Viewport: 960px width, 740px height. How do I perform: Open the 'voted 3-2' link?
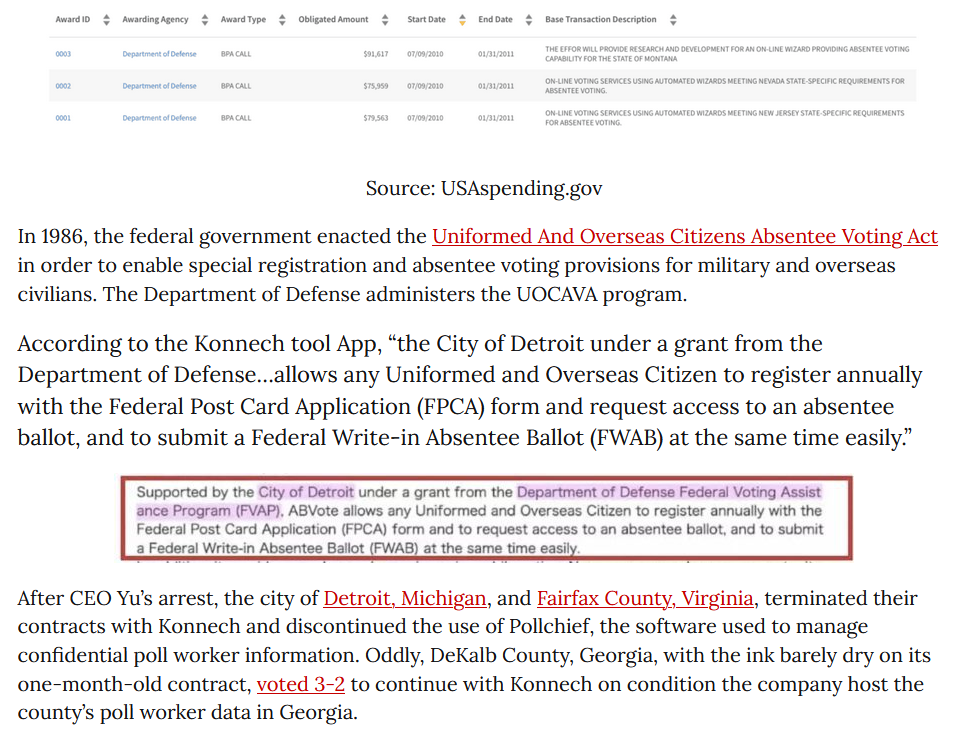pyautogui.click(x=301, y=684)
